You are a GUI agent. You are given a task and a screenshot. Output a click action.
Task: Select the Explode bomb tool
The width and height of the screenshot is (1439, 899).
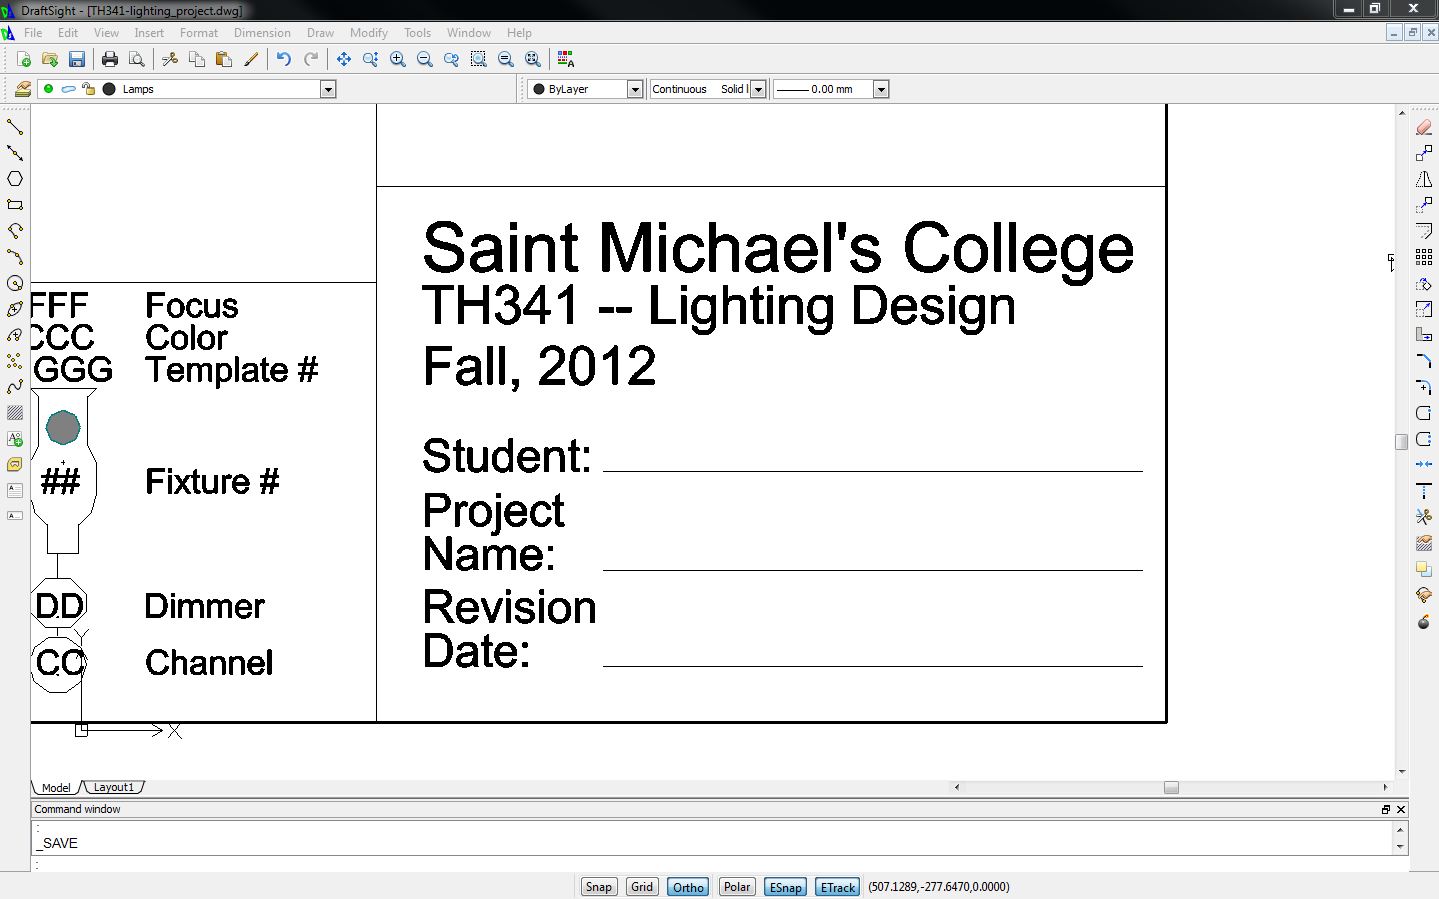[1424, 621]
